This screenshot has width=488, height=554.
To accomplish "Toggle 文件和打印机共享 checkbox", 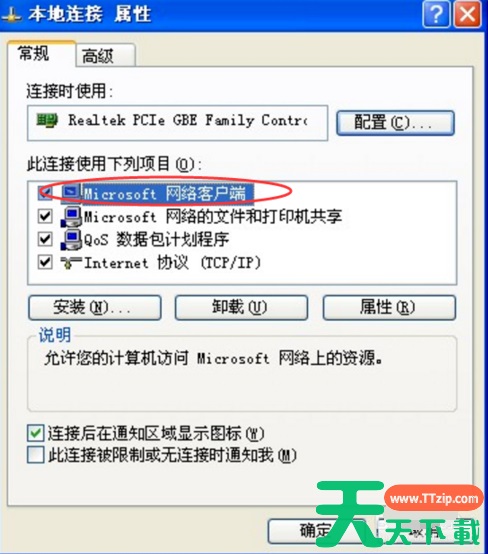I will tap(45, 216).
